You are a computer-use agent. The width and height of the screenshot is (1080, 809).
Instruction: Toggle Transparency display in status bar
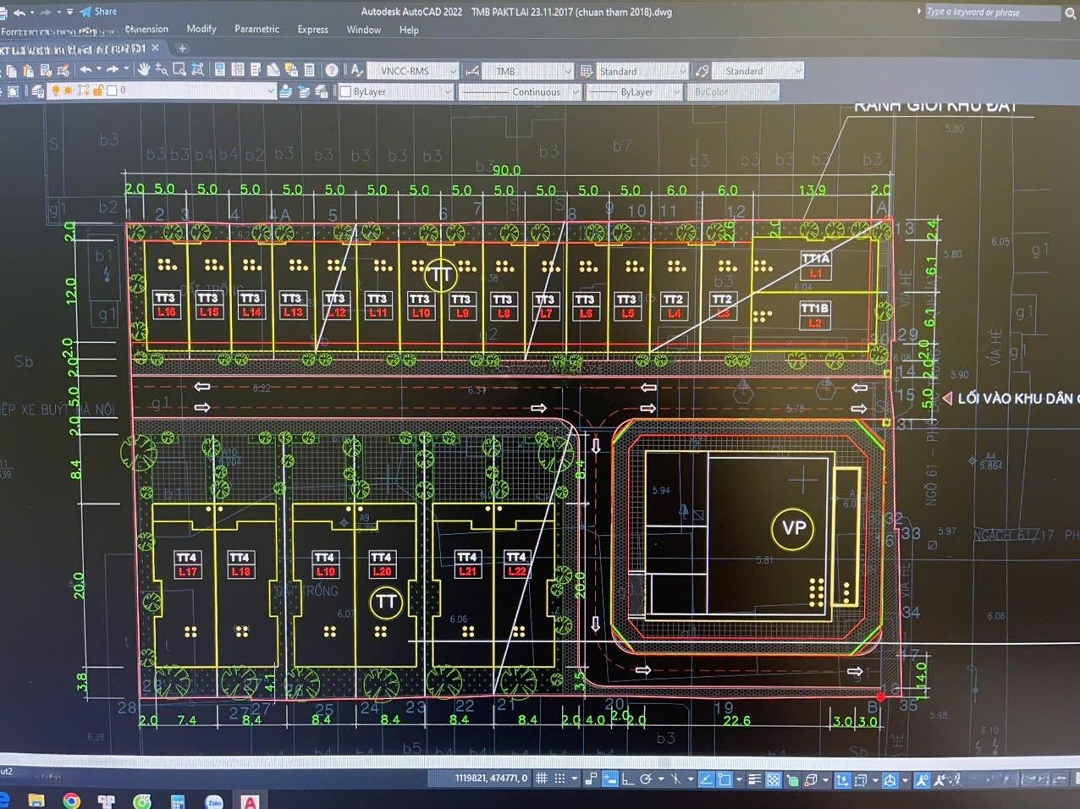point(773,779)
